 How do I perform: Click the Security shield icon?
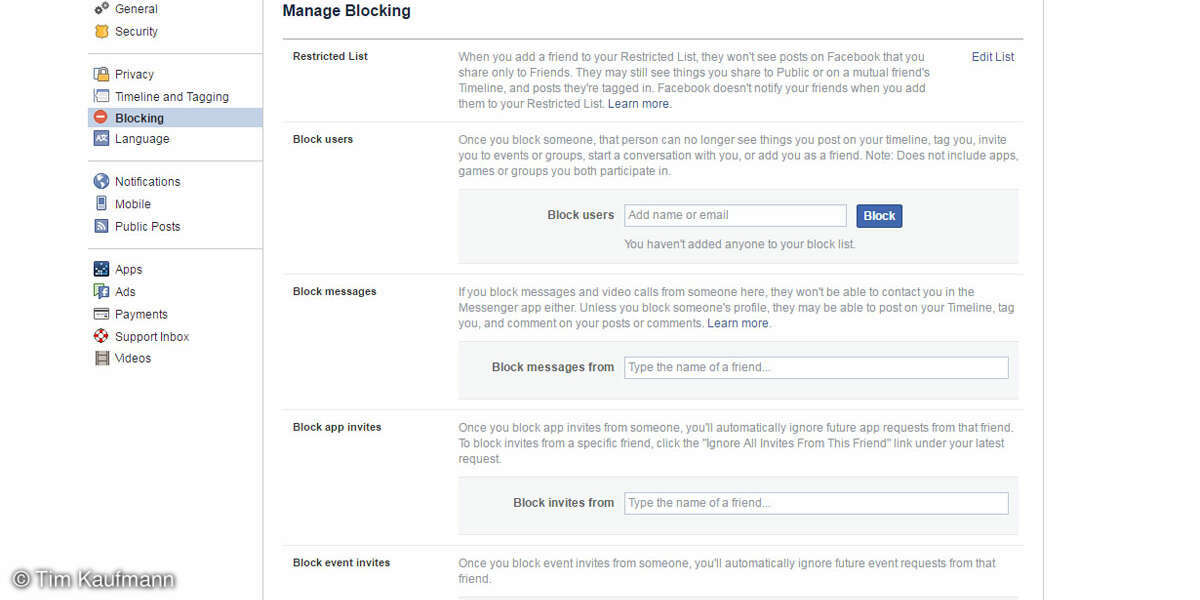(x=101, y=31)
